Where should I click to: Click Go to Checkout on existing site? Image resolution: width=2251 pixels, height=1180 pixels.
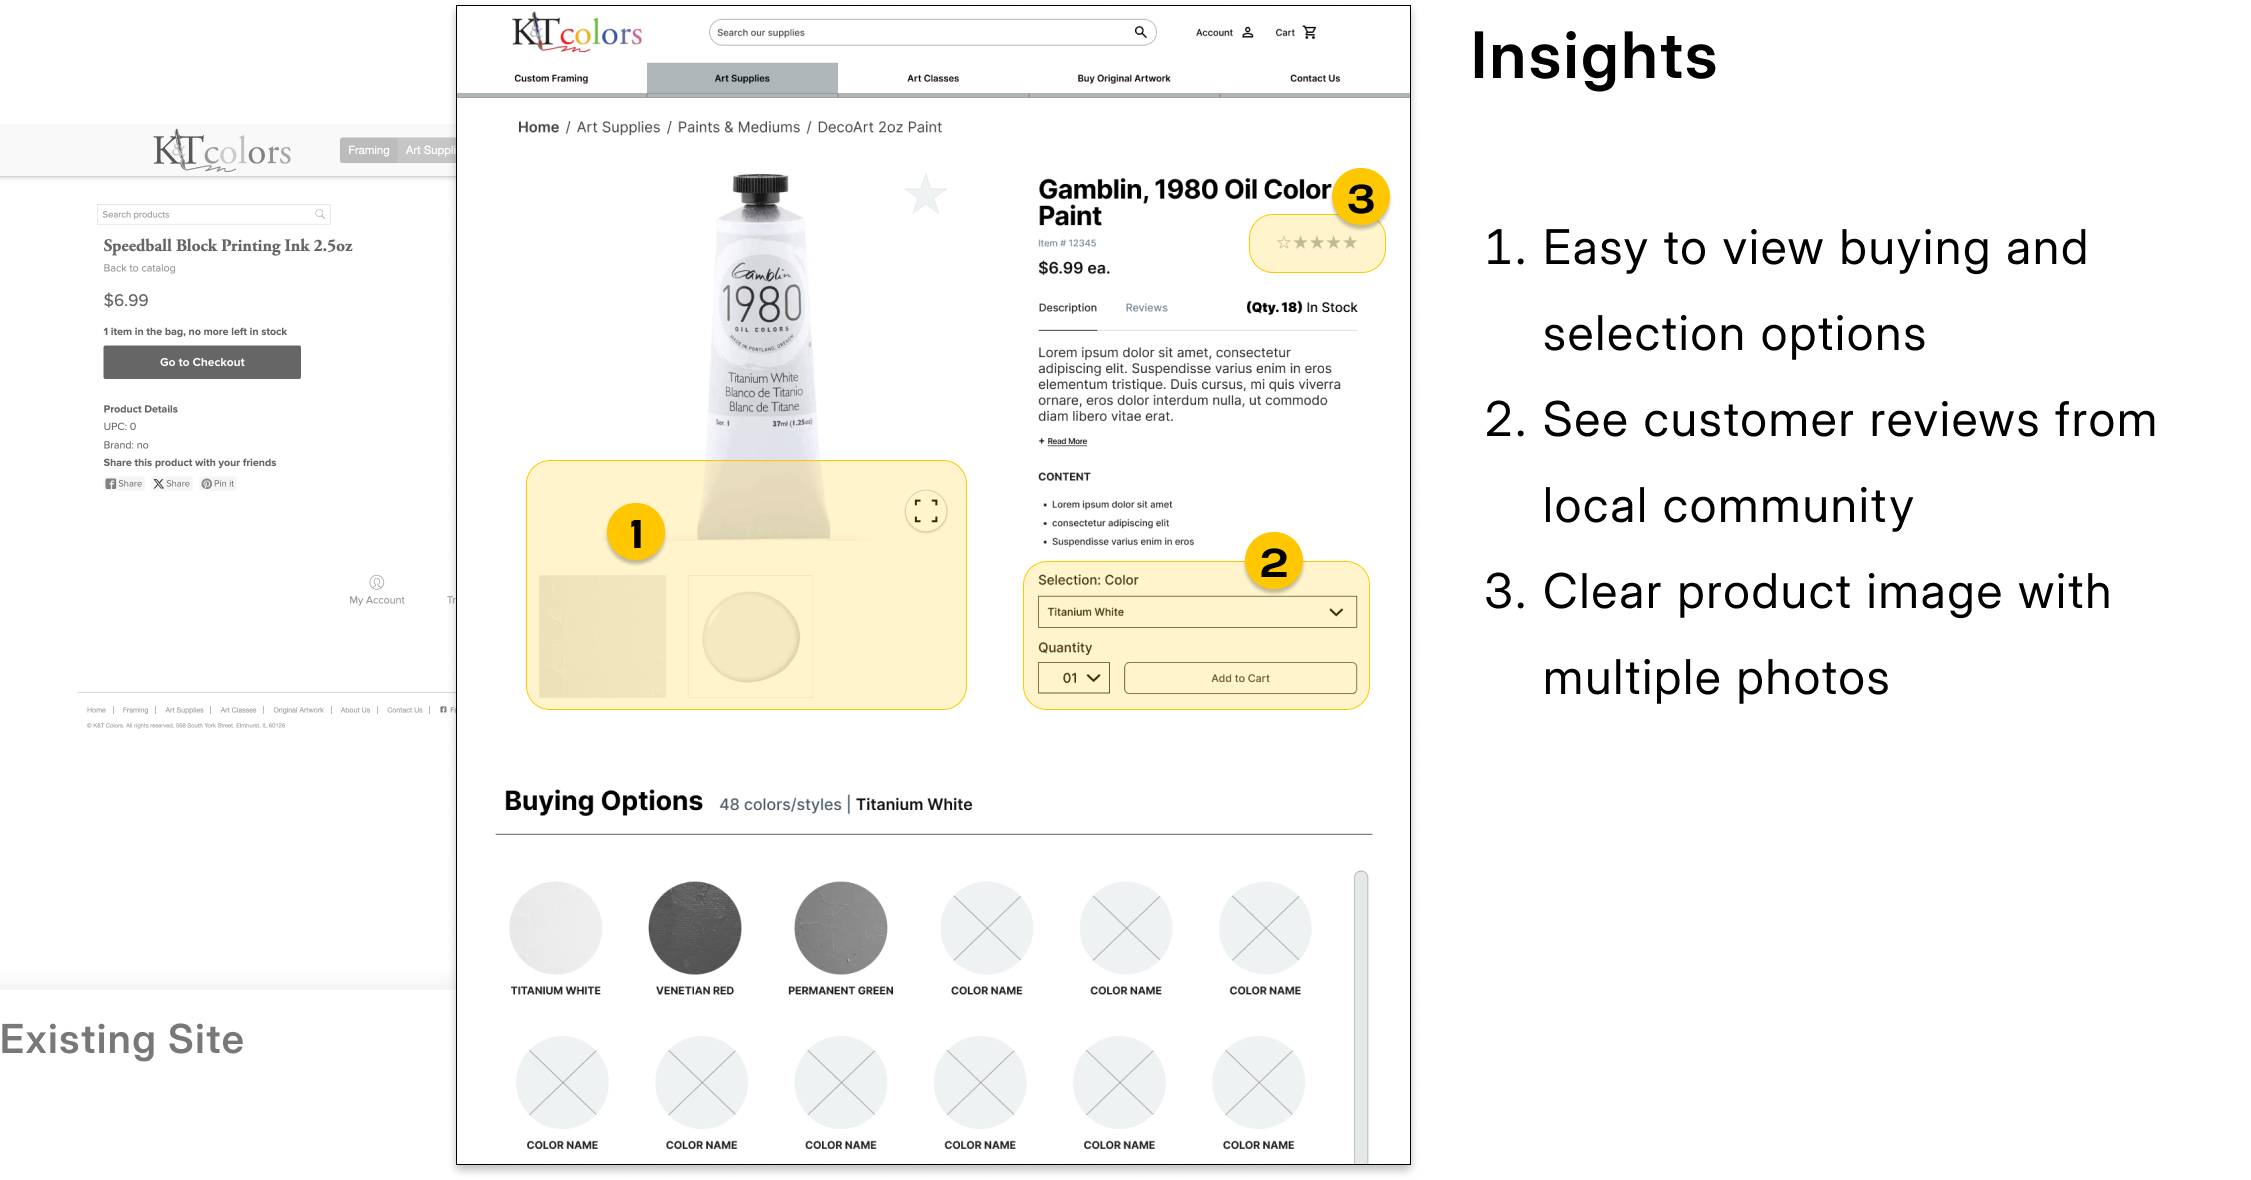[x=202, y=362]
